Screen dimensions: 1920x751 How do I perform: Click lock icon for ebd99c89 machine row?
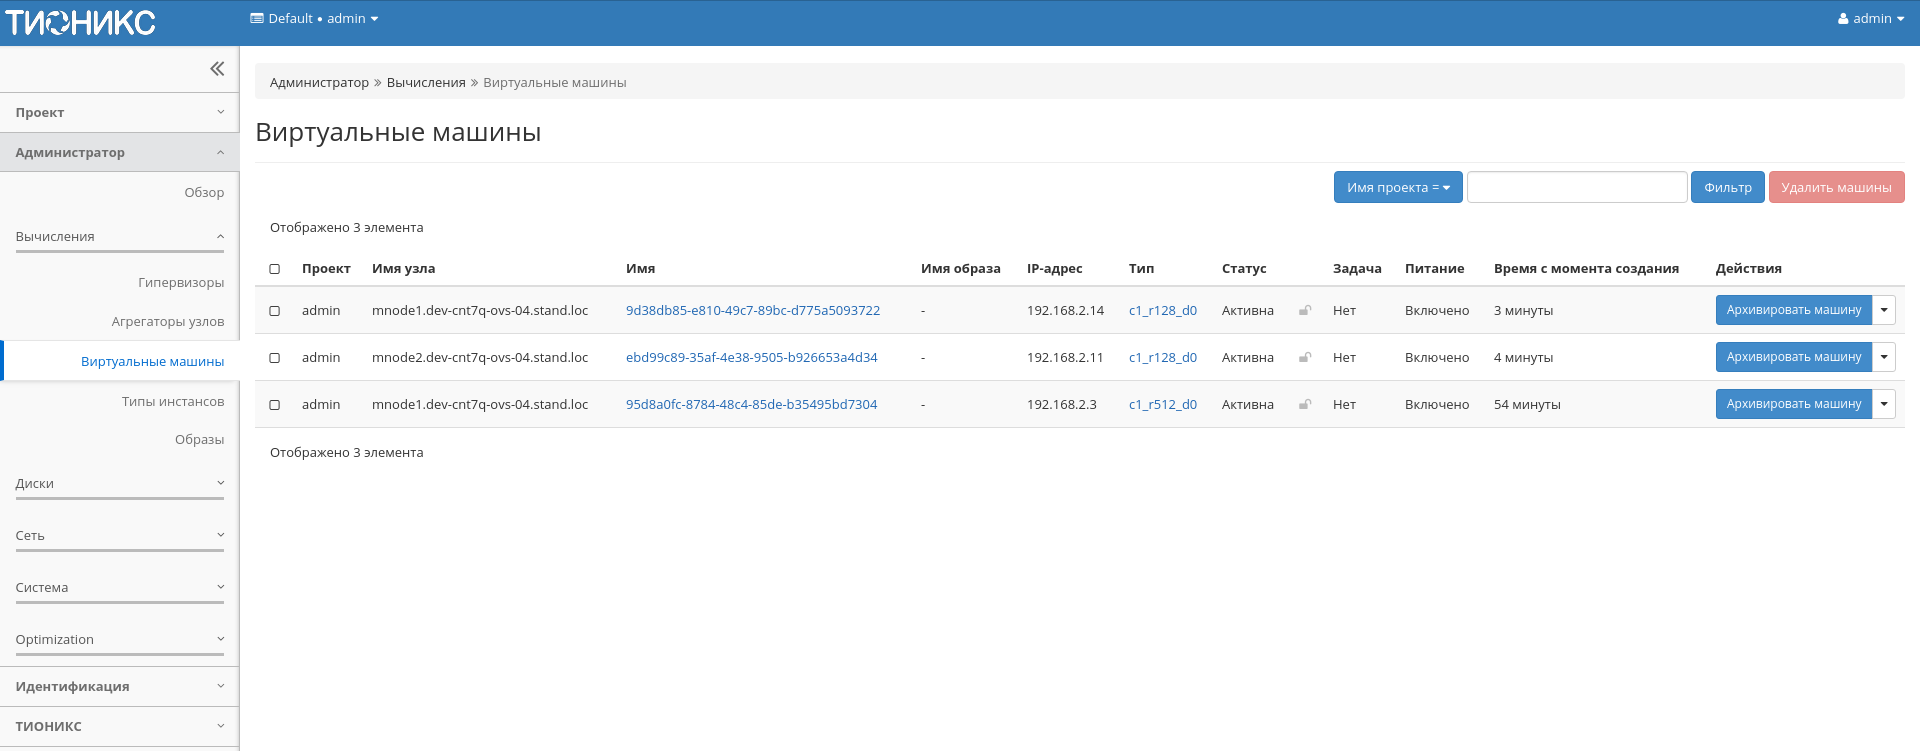1305,358
